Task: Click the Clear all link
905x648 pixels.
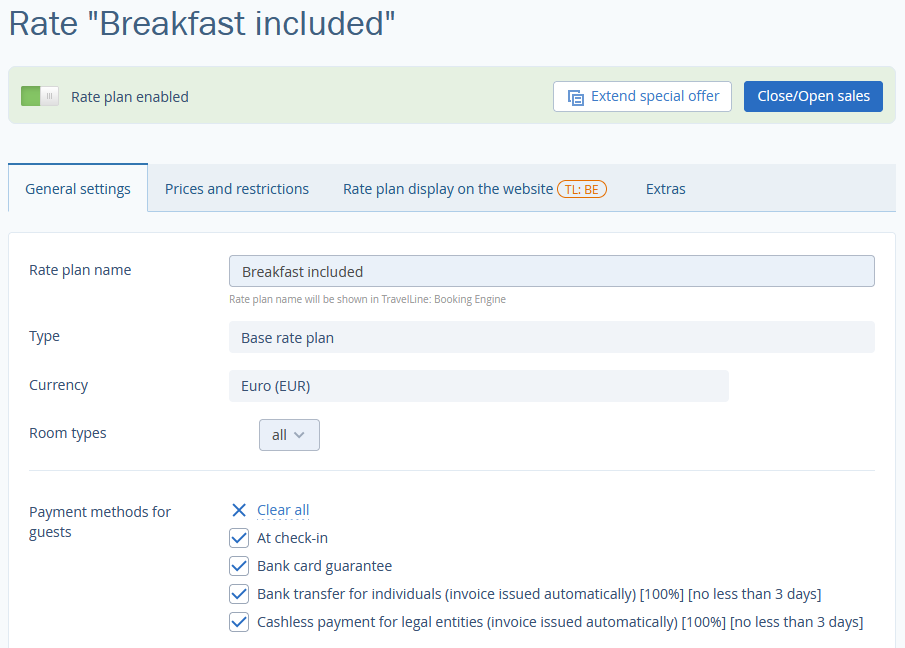Action: pyautogui.click(x=283, y=510)
